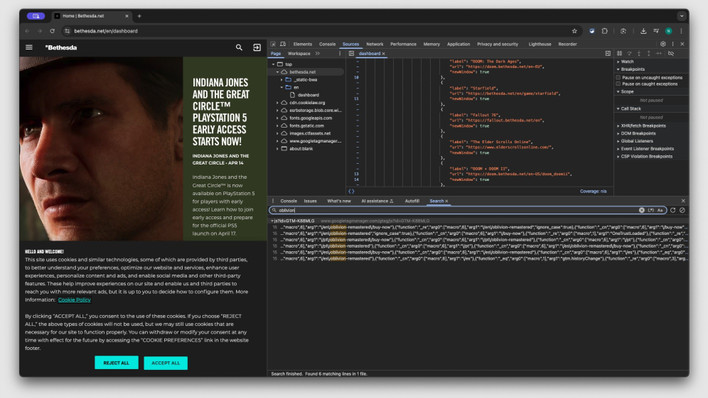Open the browser extensions puzzle icon
The width and height of the screenshot is (708, 398).
click(x=605, y=31)
